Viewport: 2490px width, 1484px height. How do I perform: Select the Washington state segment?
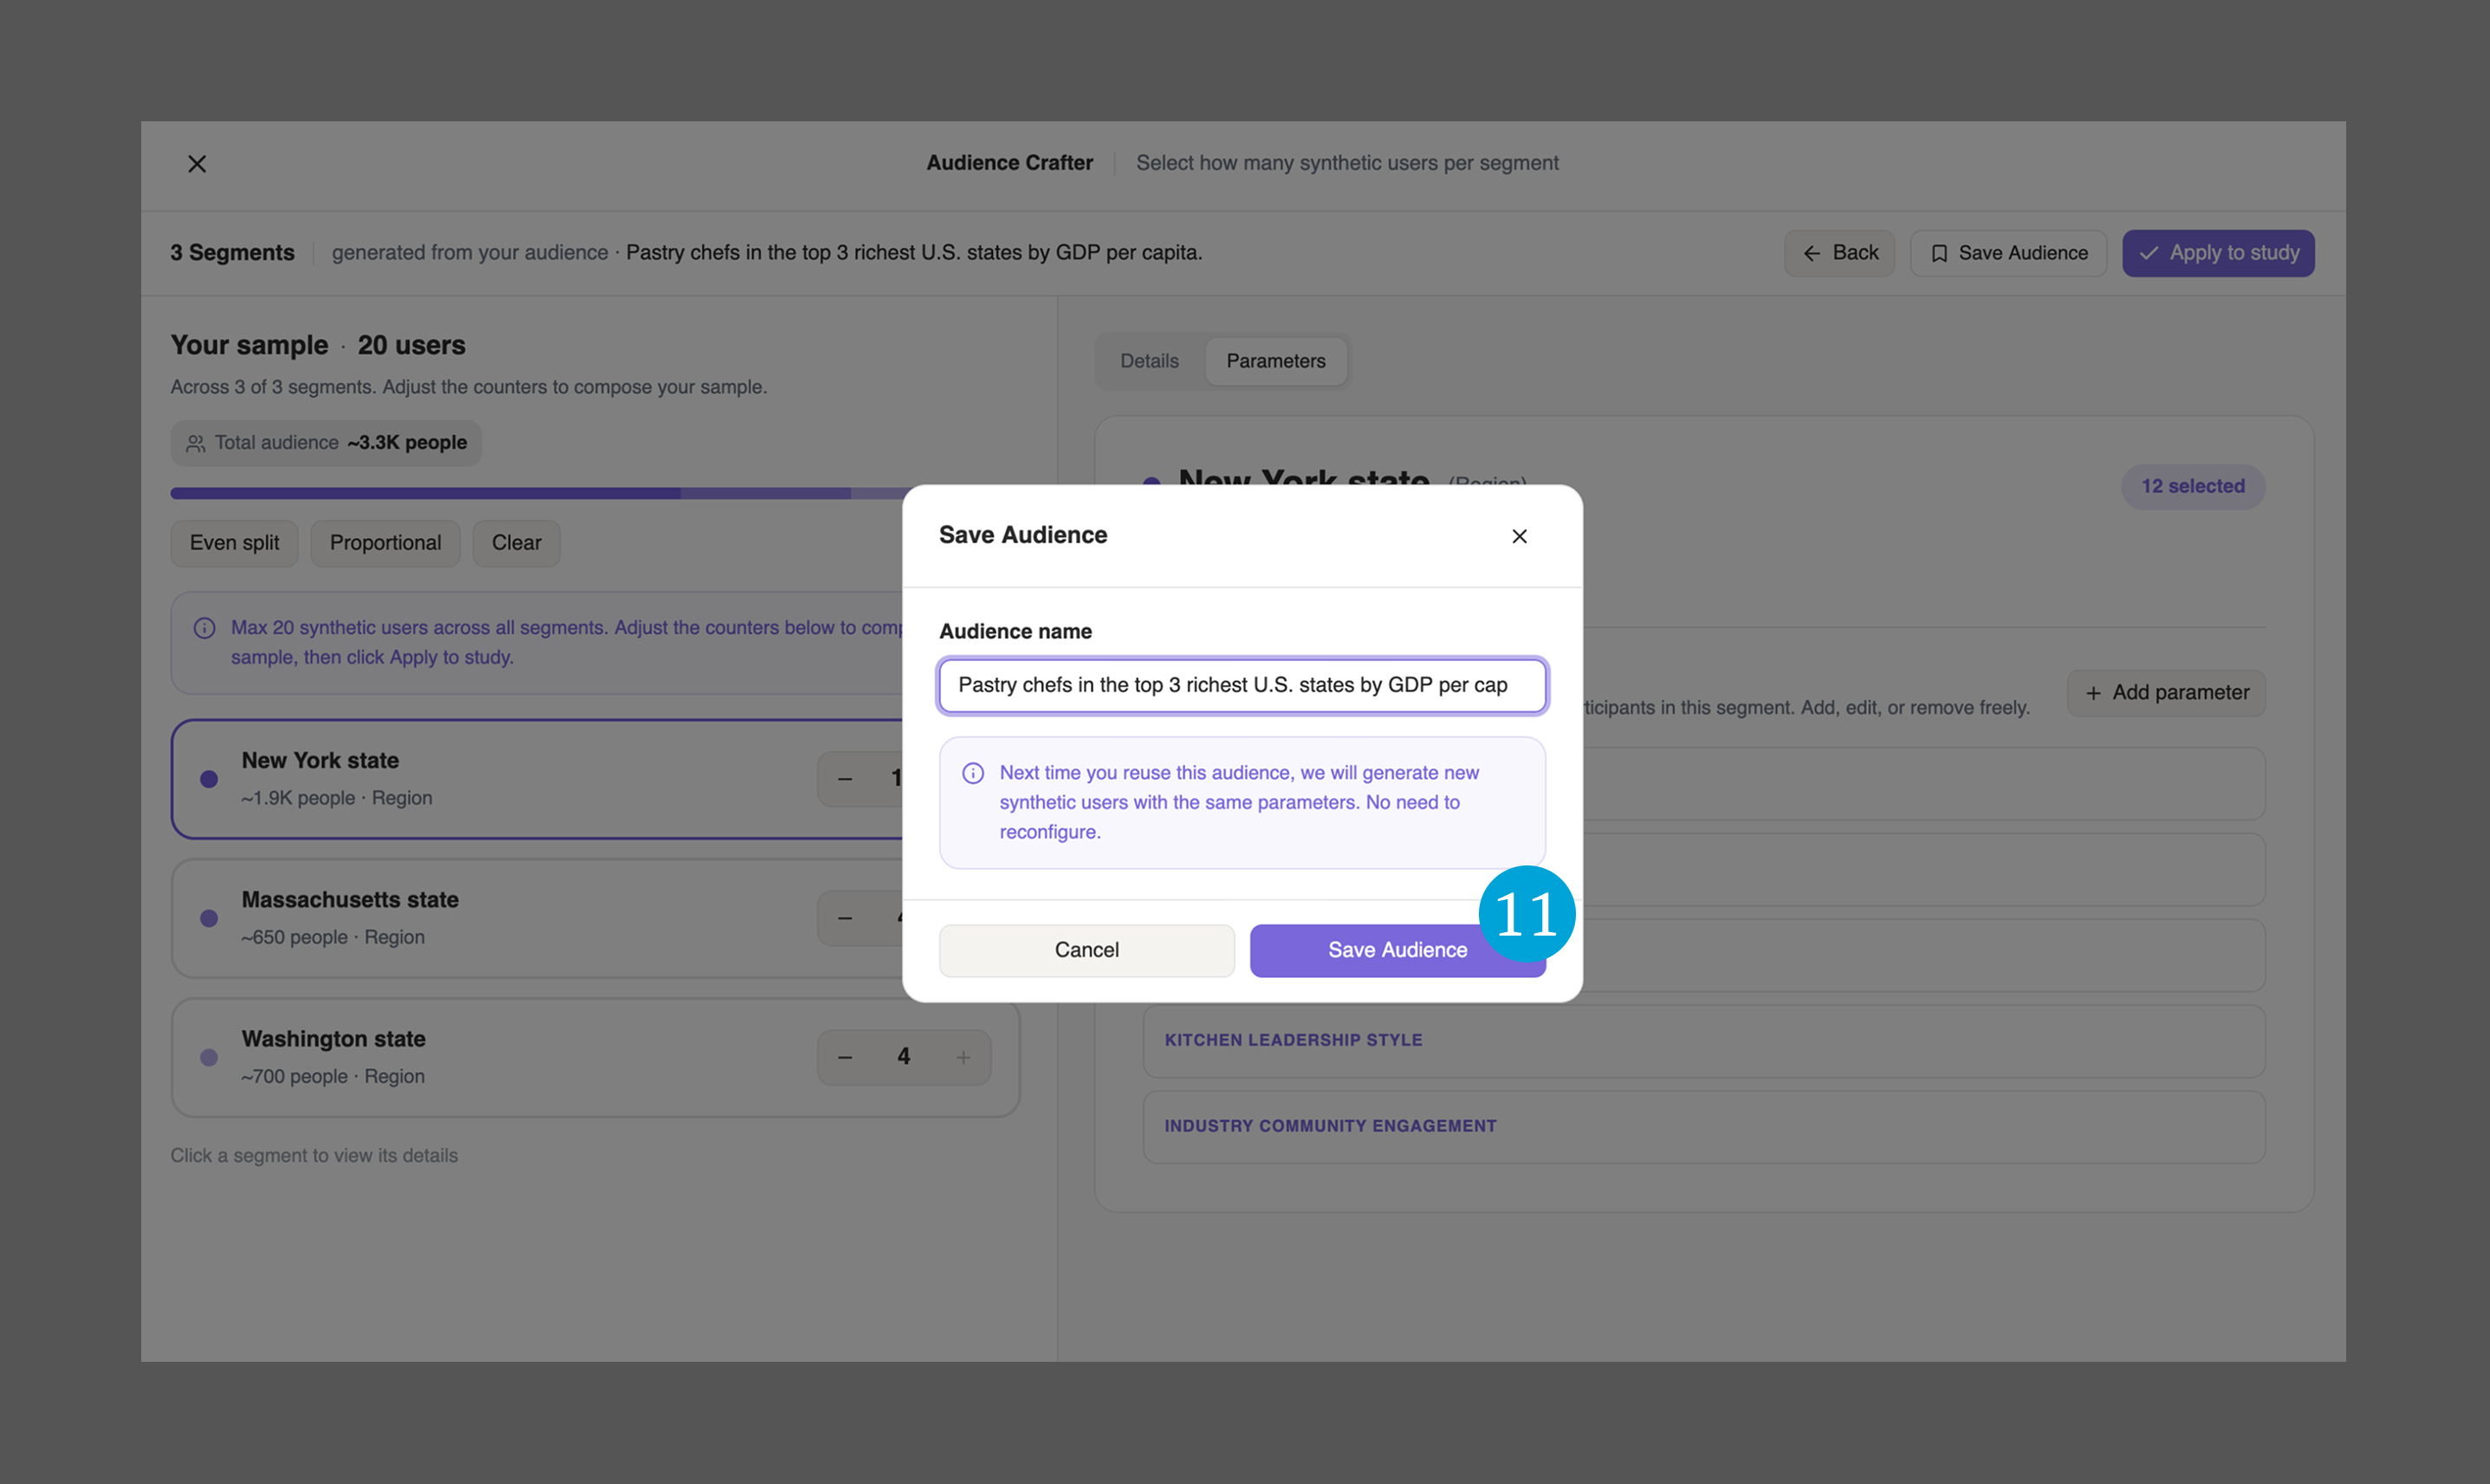click(595, 1057)
